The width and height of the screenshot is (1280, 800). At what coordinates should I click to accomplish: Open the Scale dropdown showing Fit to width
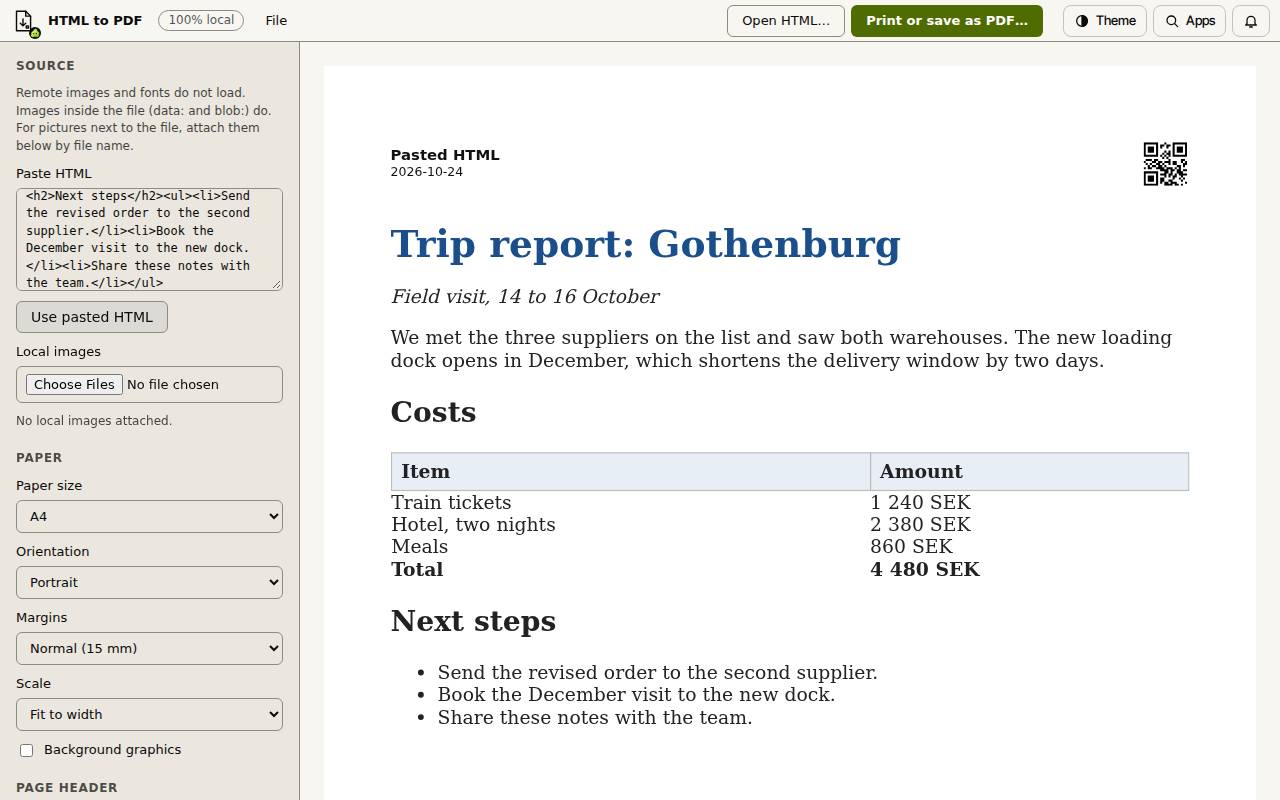click(149, 715)
